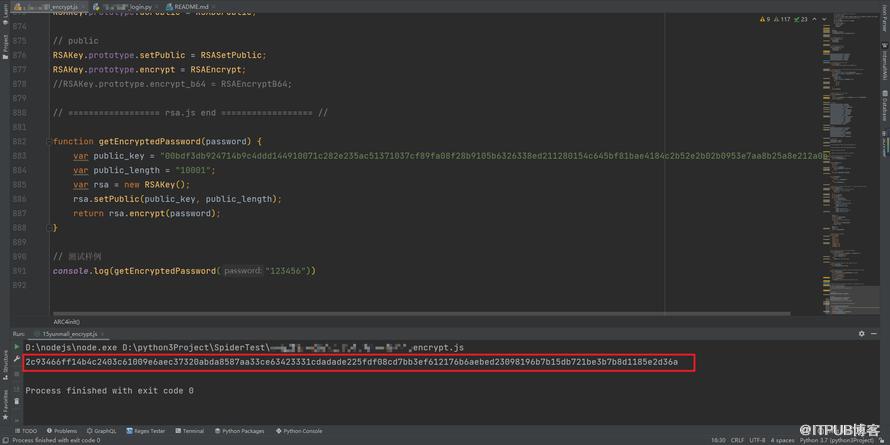The image size is (890, 445).
Task: Open the Database tool window
Action: tap(885, 105)
